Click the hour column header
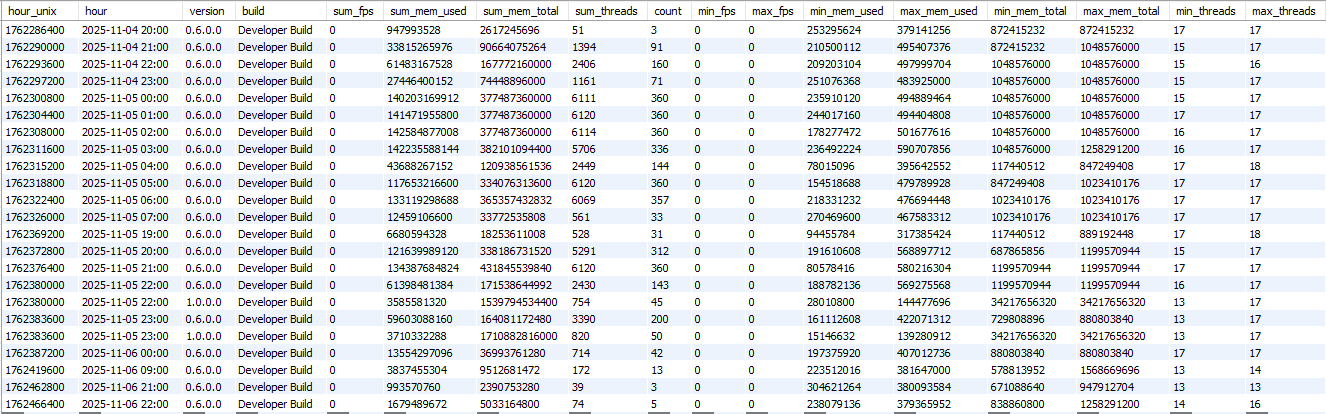The image size is (1327, 414). point(96,10)
